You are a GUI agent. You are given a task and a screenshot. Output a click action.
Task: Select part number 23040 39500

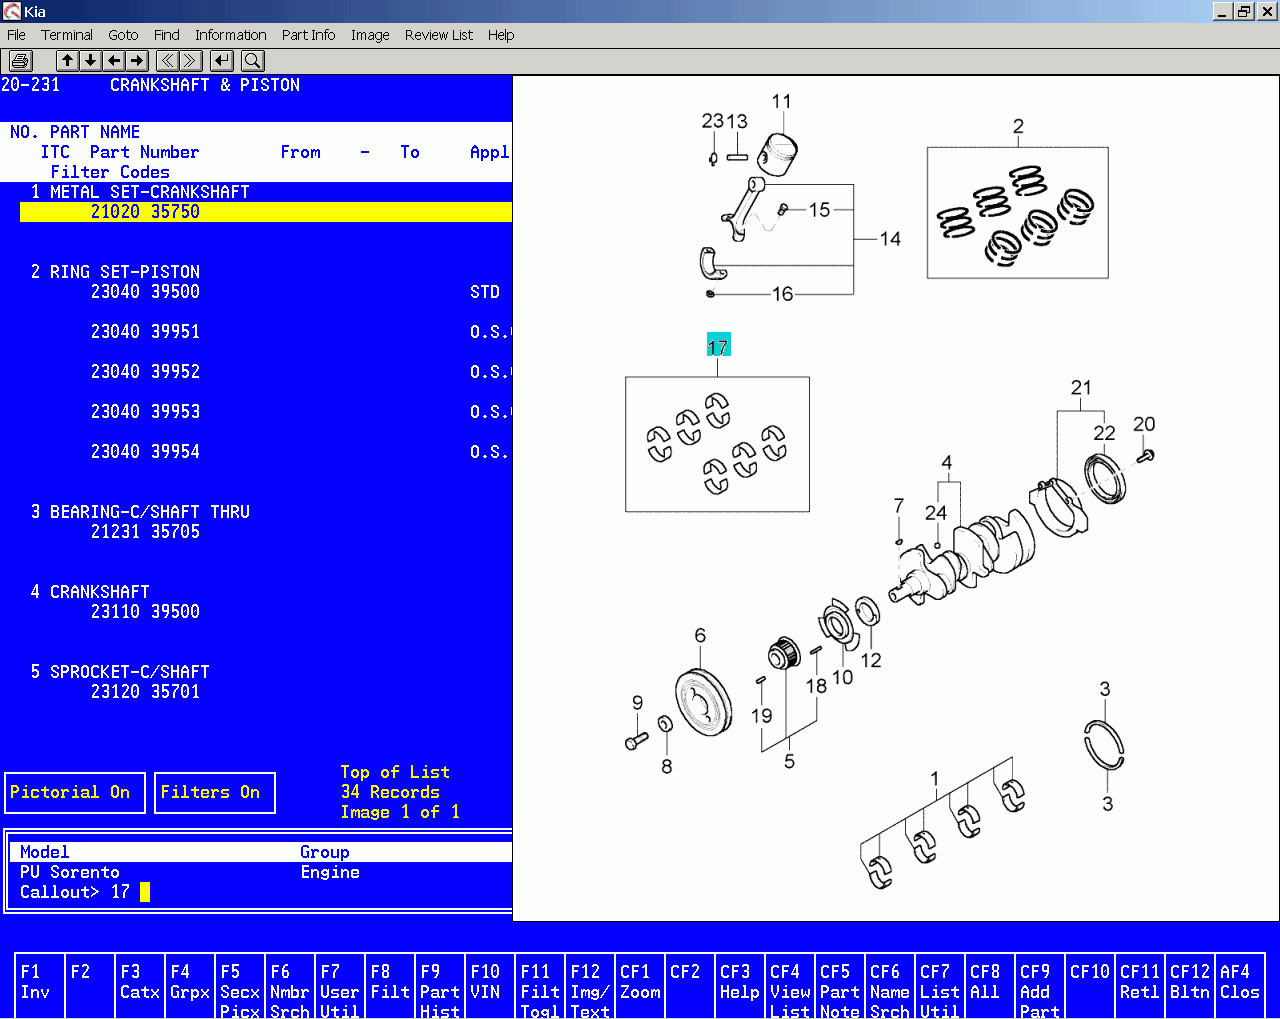pos(145,292)
